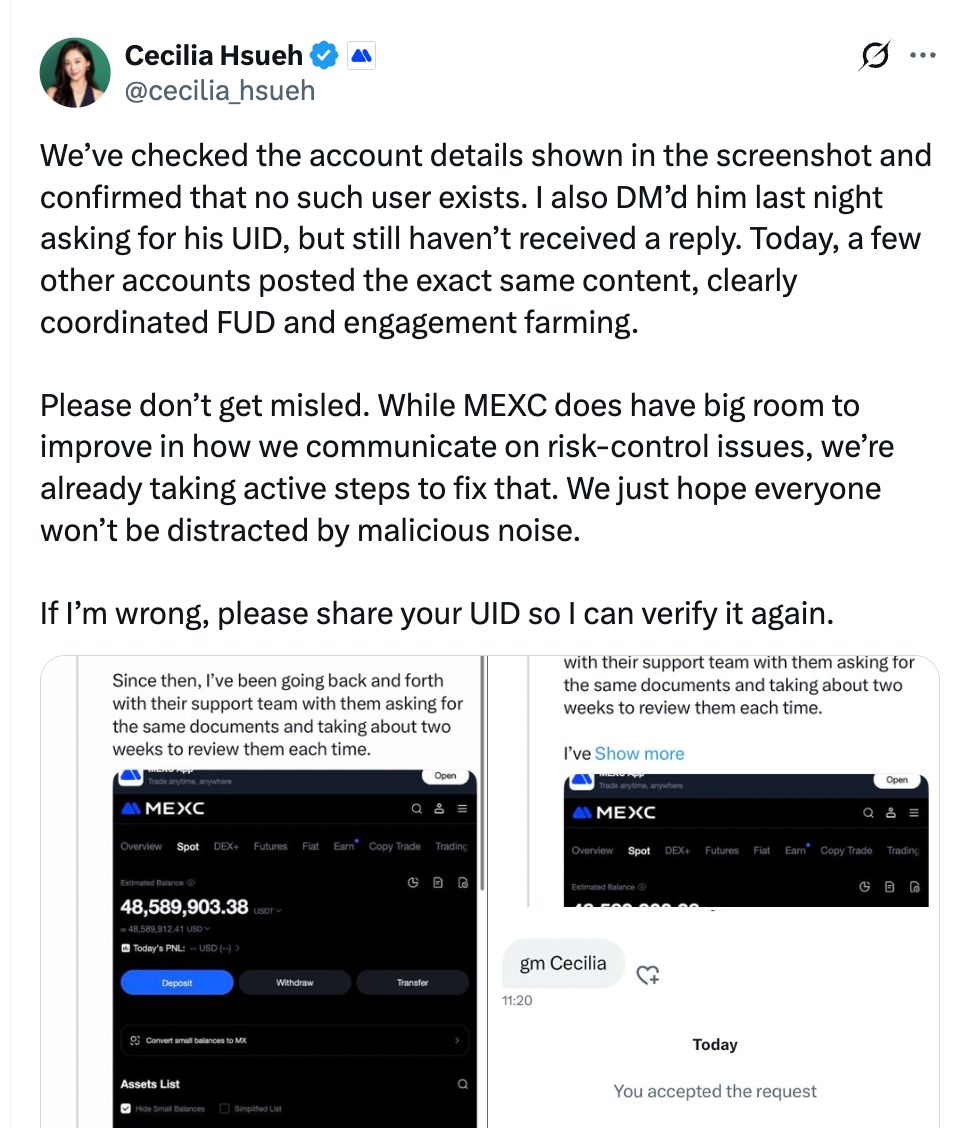Viewport: 968px width, 1128px height.
Task: Expand the Today's PNL chevron
Action: pyautogui.click(x=237, y=947)
